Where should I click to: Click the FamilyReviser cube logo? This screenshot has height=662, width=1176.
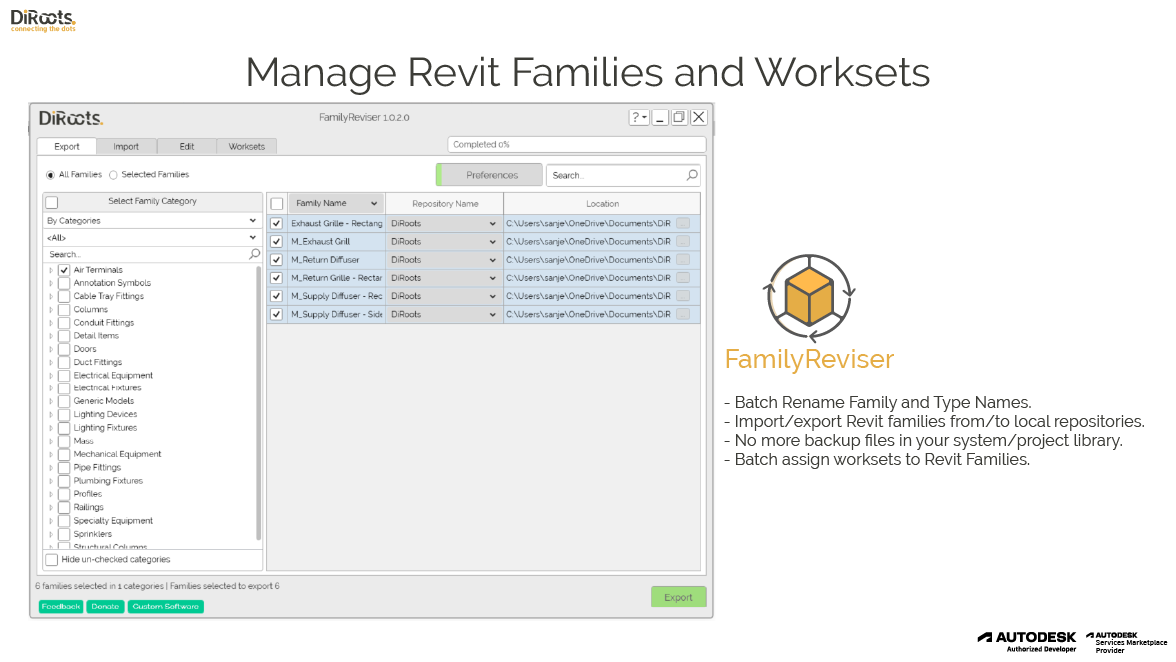[x=809, y=298]
